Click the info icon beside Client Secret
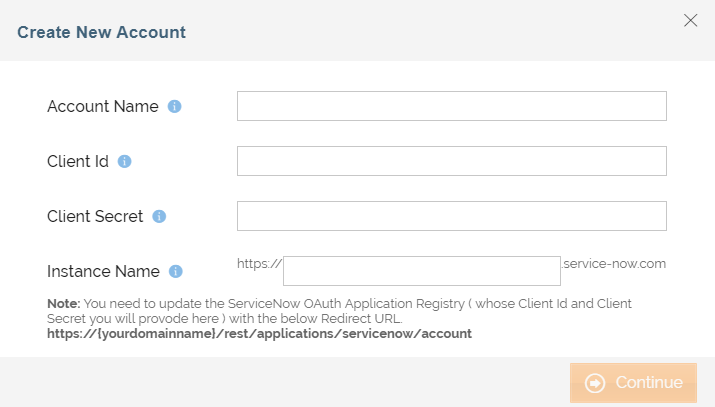Image resolution: width=715 pixels, height=407 pixels. click(x=159, y=216)
